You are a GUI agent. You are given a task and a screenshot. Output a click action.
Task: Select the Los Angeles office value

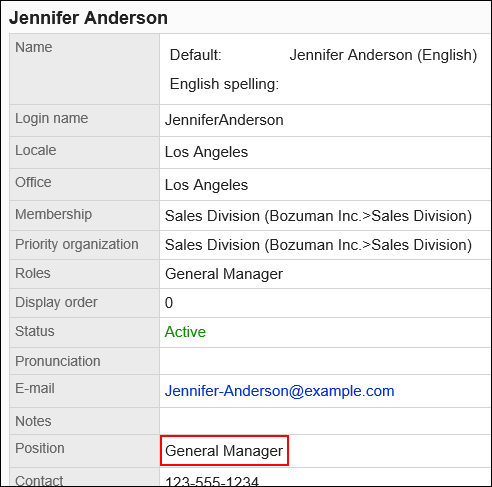coord(206,185)
